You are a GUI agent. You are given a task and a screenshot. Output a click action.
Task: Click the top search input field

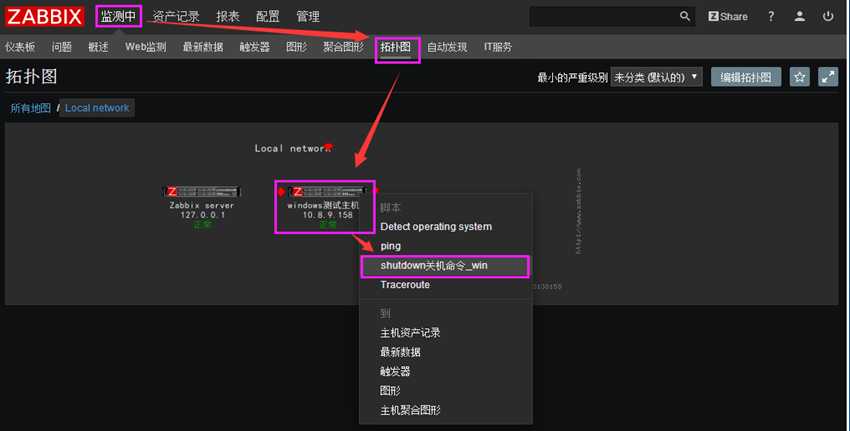click(604, 16)
